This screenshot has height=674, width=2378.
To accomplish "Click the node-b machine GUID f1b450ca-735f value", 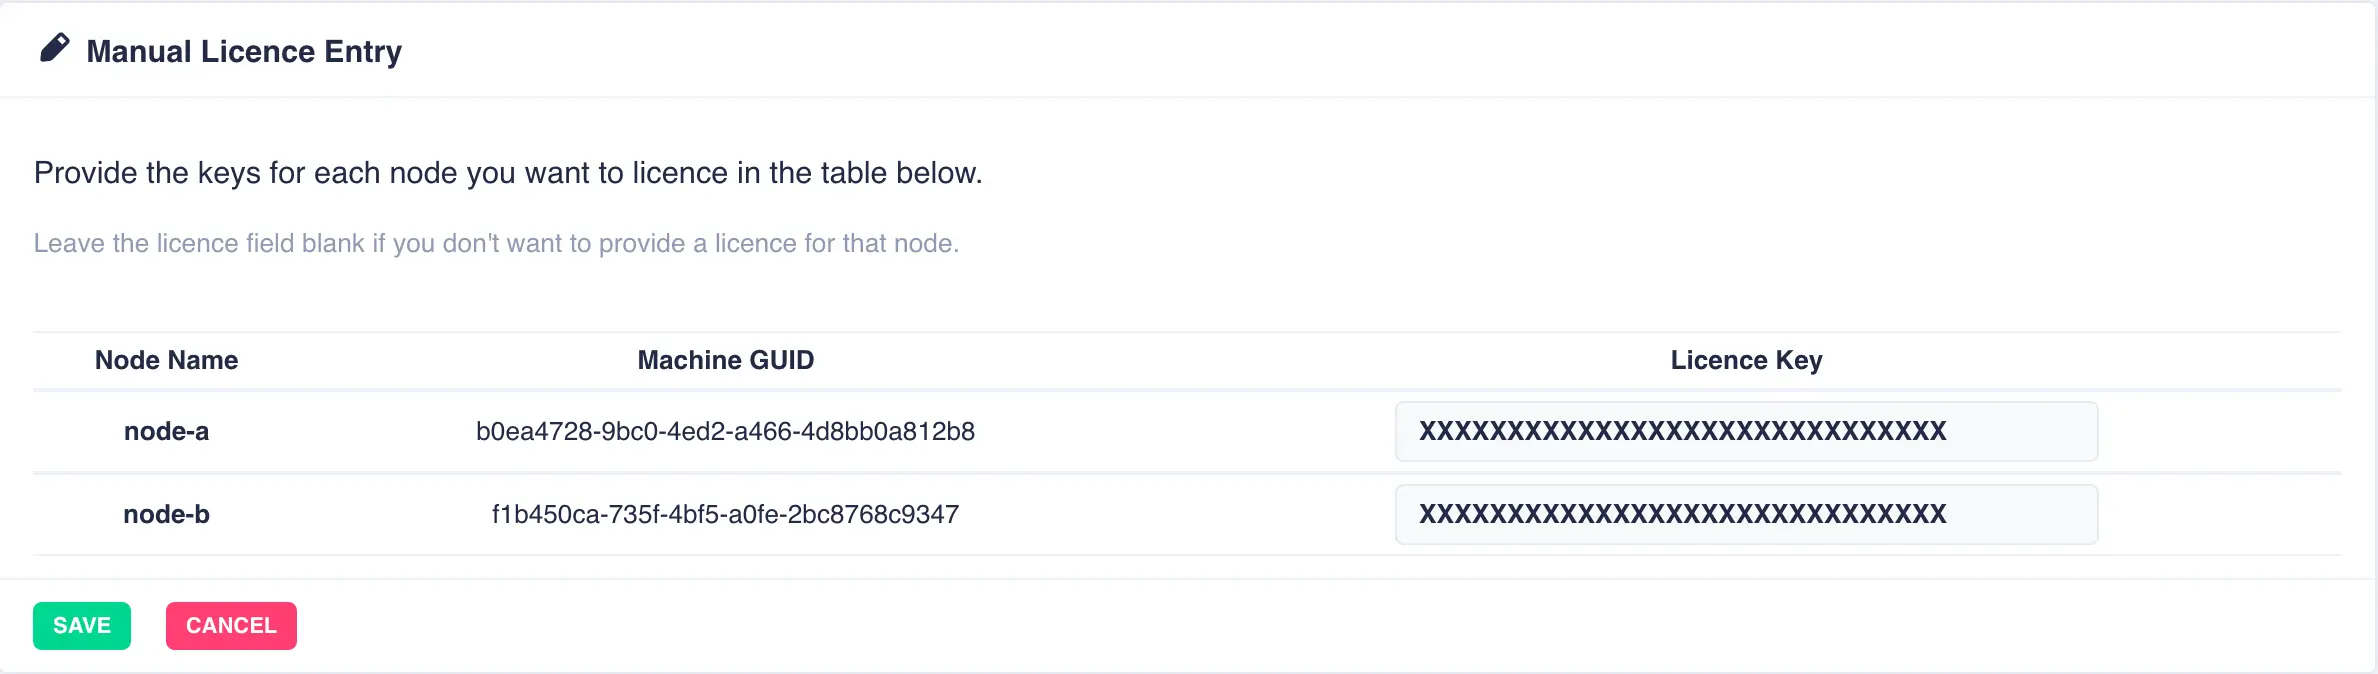I will [725, 514].
